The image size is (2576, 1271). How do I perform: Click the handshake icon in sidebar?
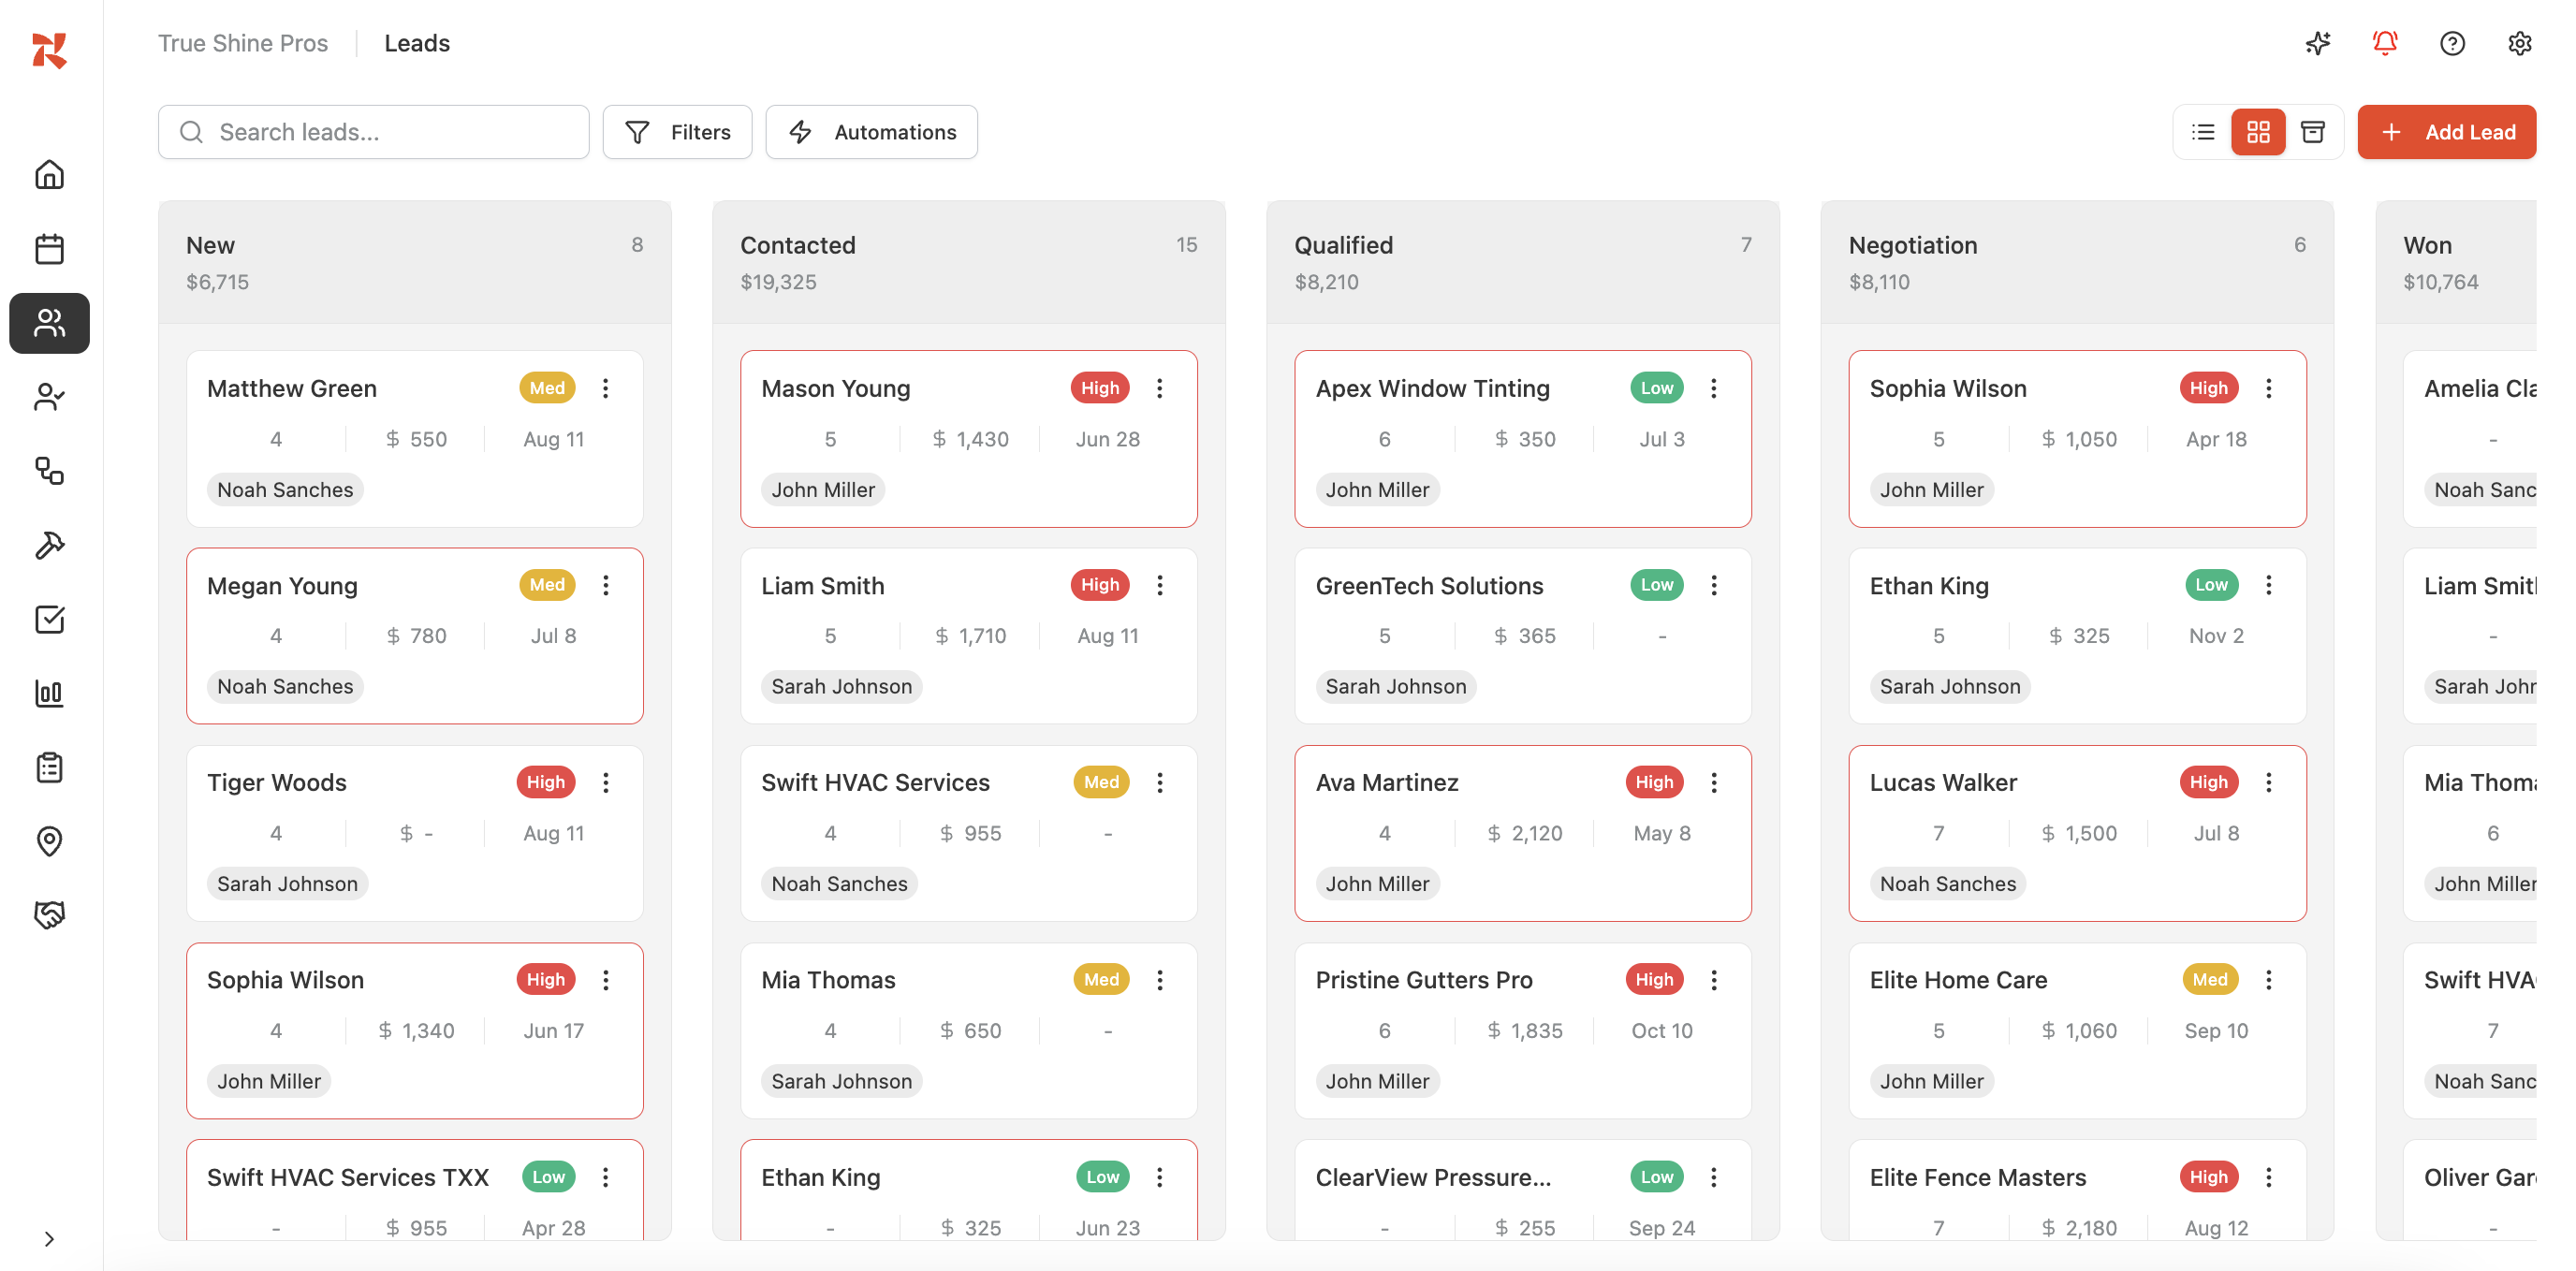tap(49, 914)
